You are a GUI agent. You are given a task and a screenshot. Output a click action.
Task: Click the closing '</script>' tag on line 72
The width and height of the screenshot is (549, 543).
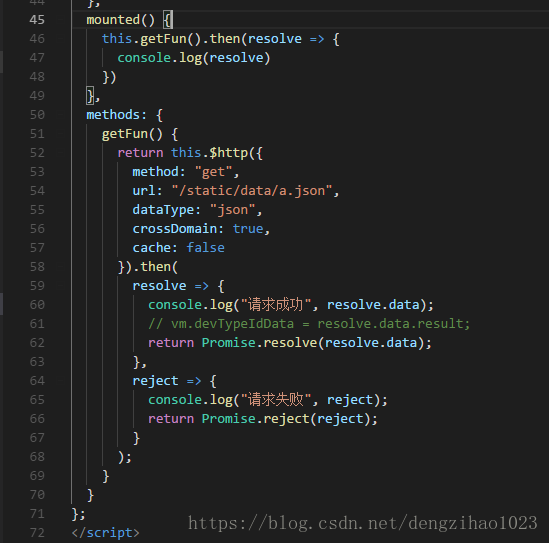pos(105,533)
